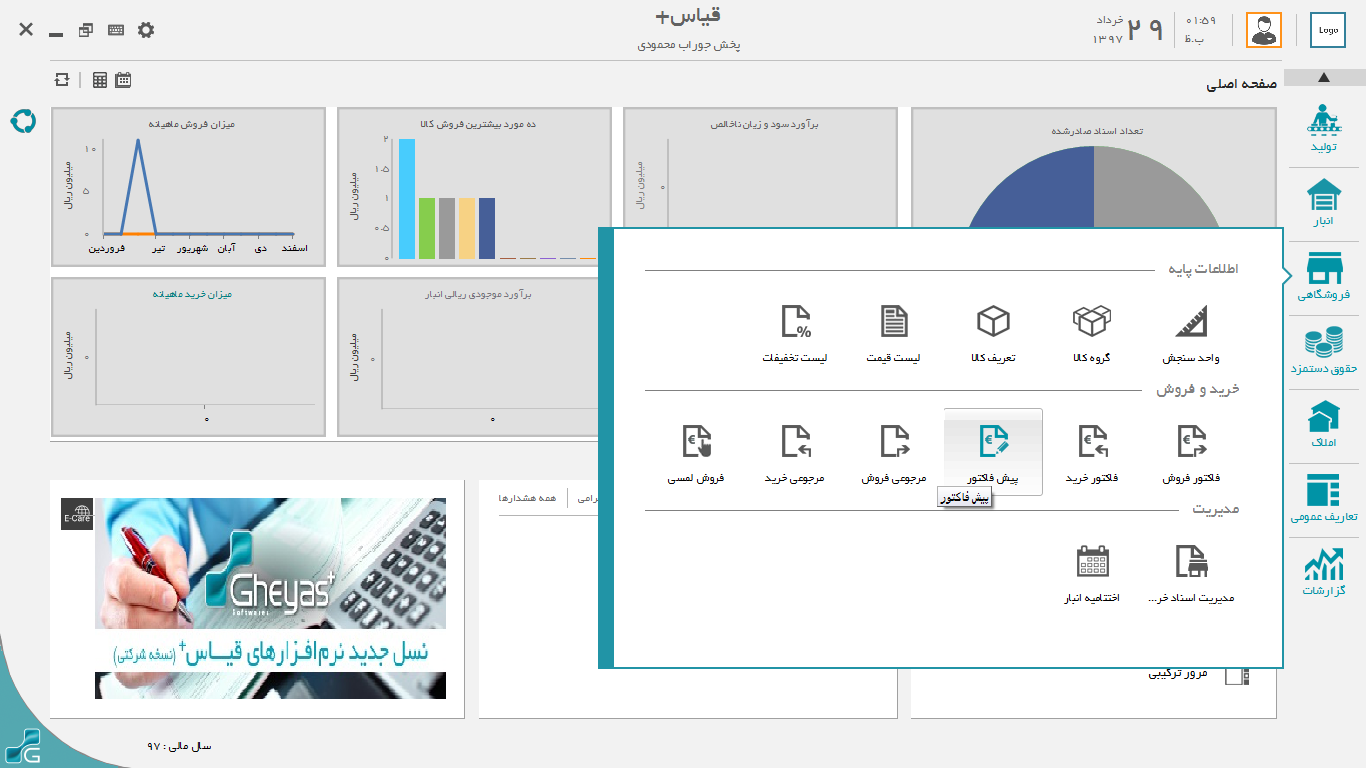
Task: Open فاکتور فروش (Sales invoice)
Action: click(1190, 454)
